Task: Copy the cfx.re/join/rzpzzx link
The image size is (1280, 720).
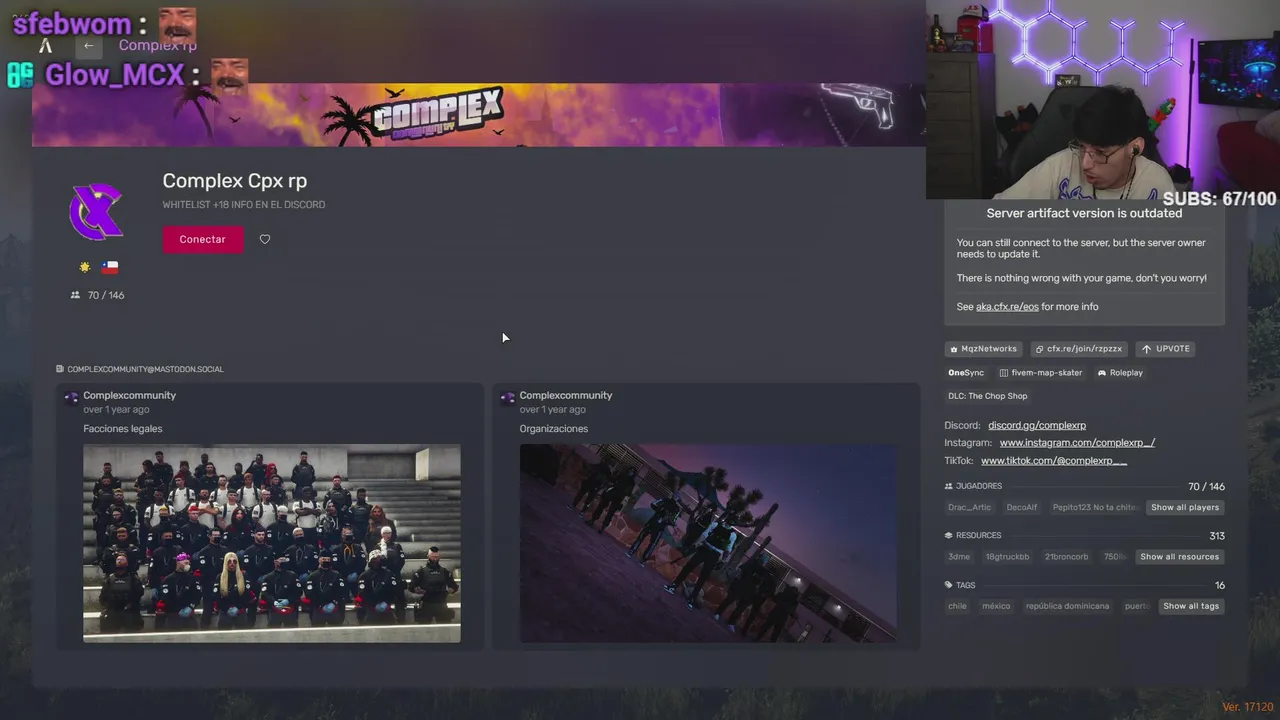Action: tap(1079, 349)
